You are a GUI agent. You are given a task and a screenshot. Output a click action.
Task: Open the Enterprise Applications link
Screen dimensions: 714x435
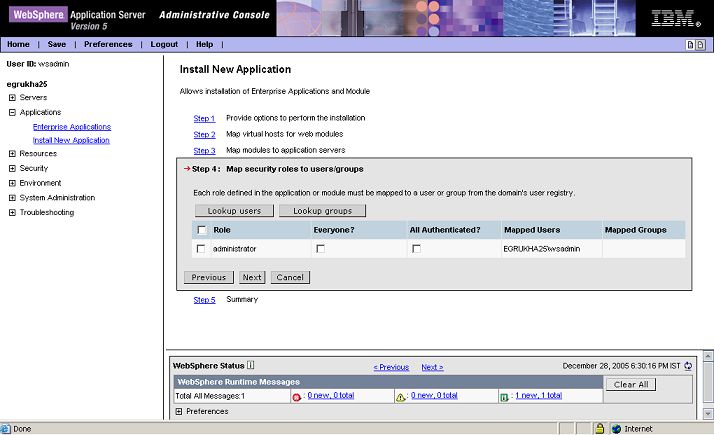tap(72, 127)
